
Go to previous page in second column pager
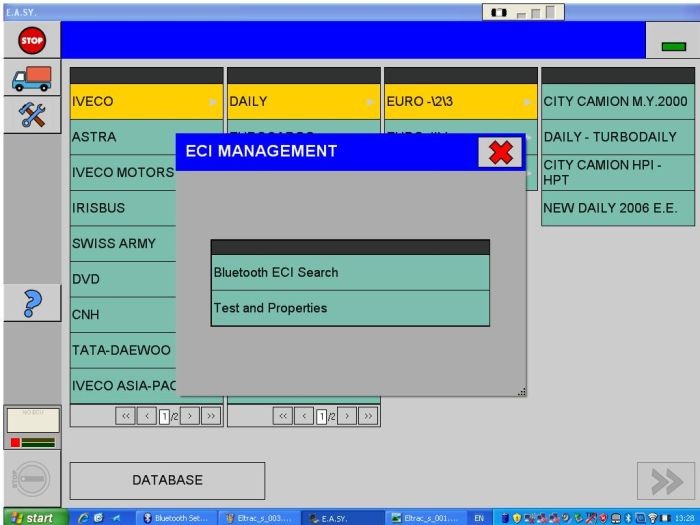pos(304,416)
